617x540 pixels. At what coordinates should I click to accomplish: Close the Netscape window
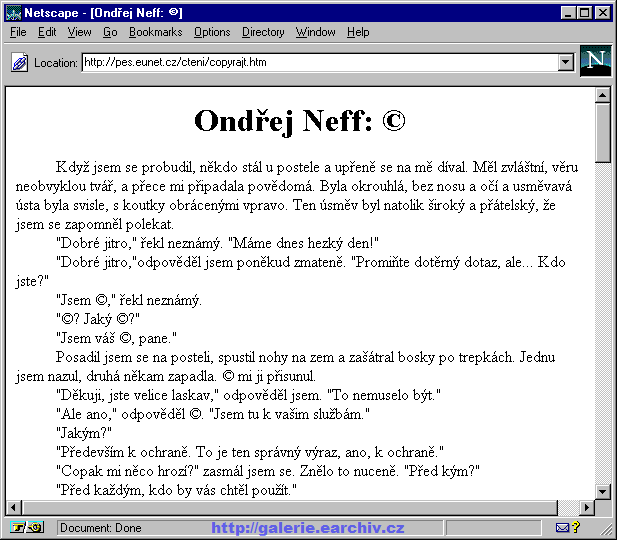603,13
